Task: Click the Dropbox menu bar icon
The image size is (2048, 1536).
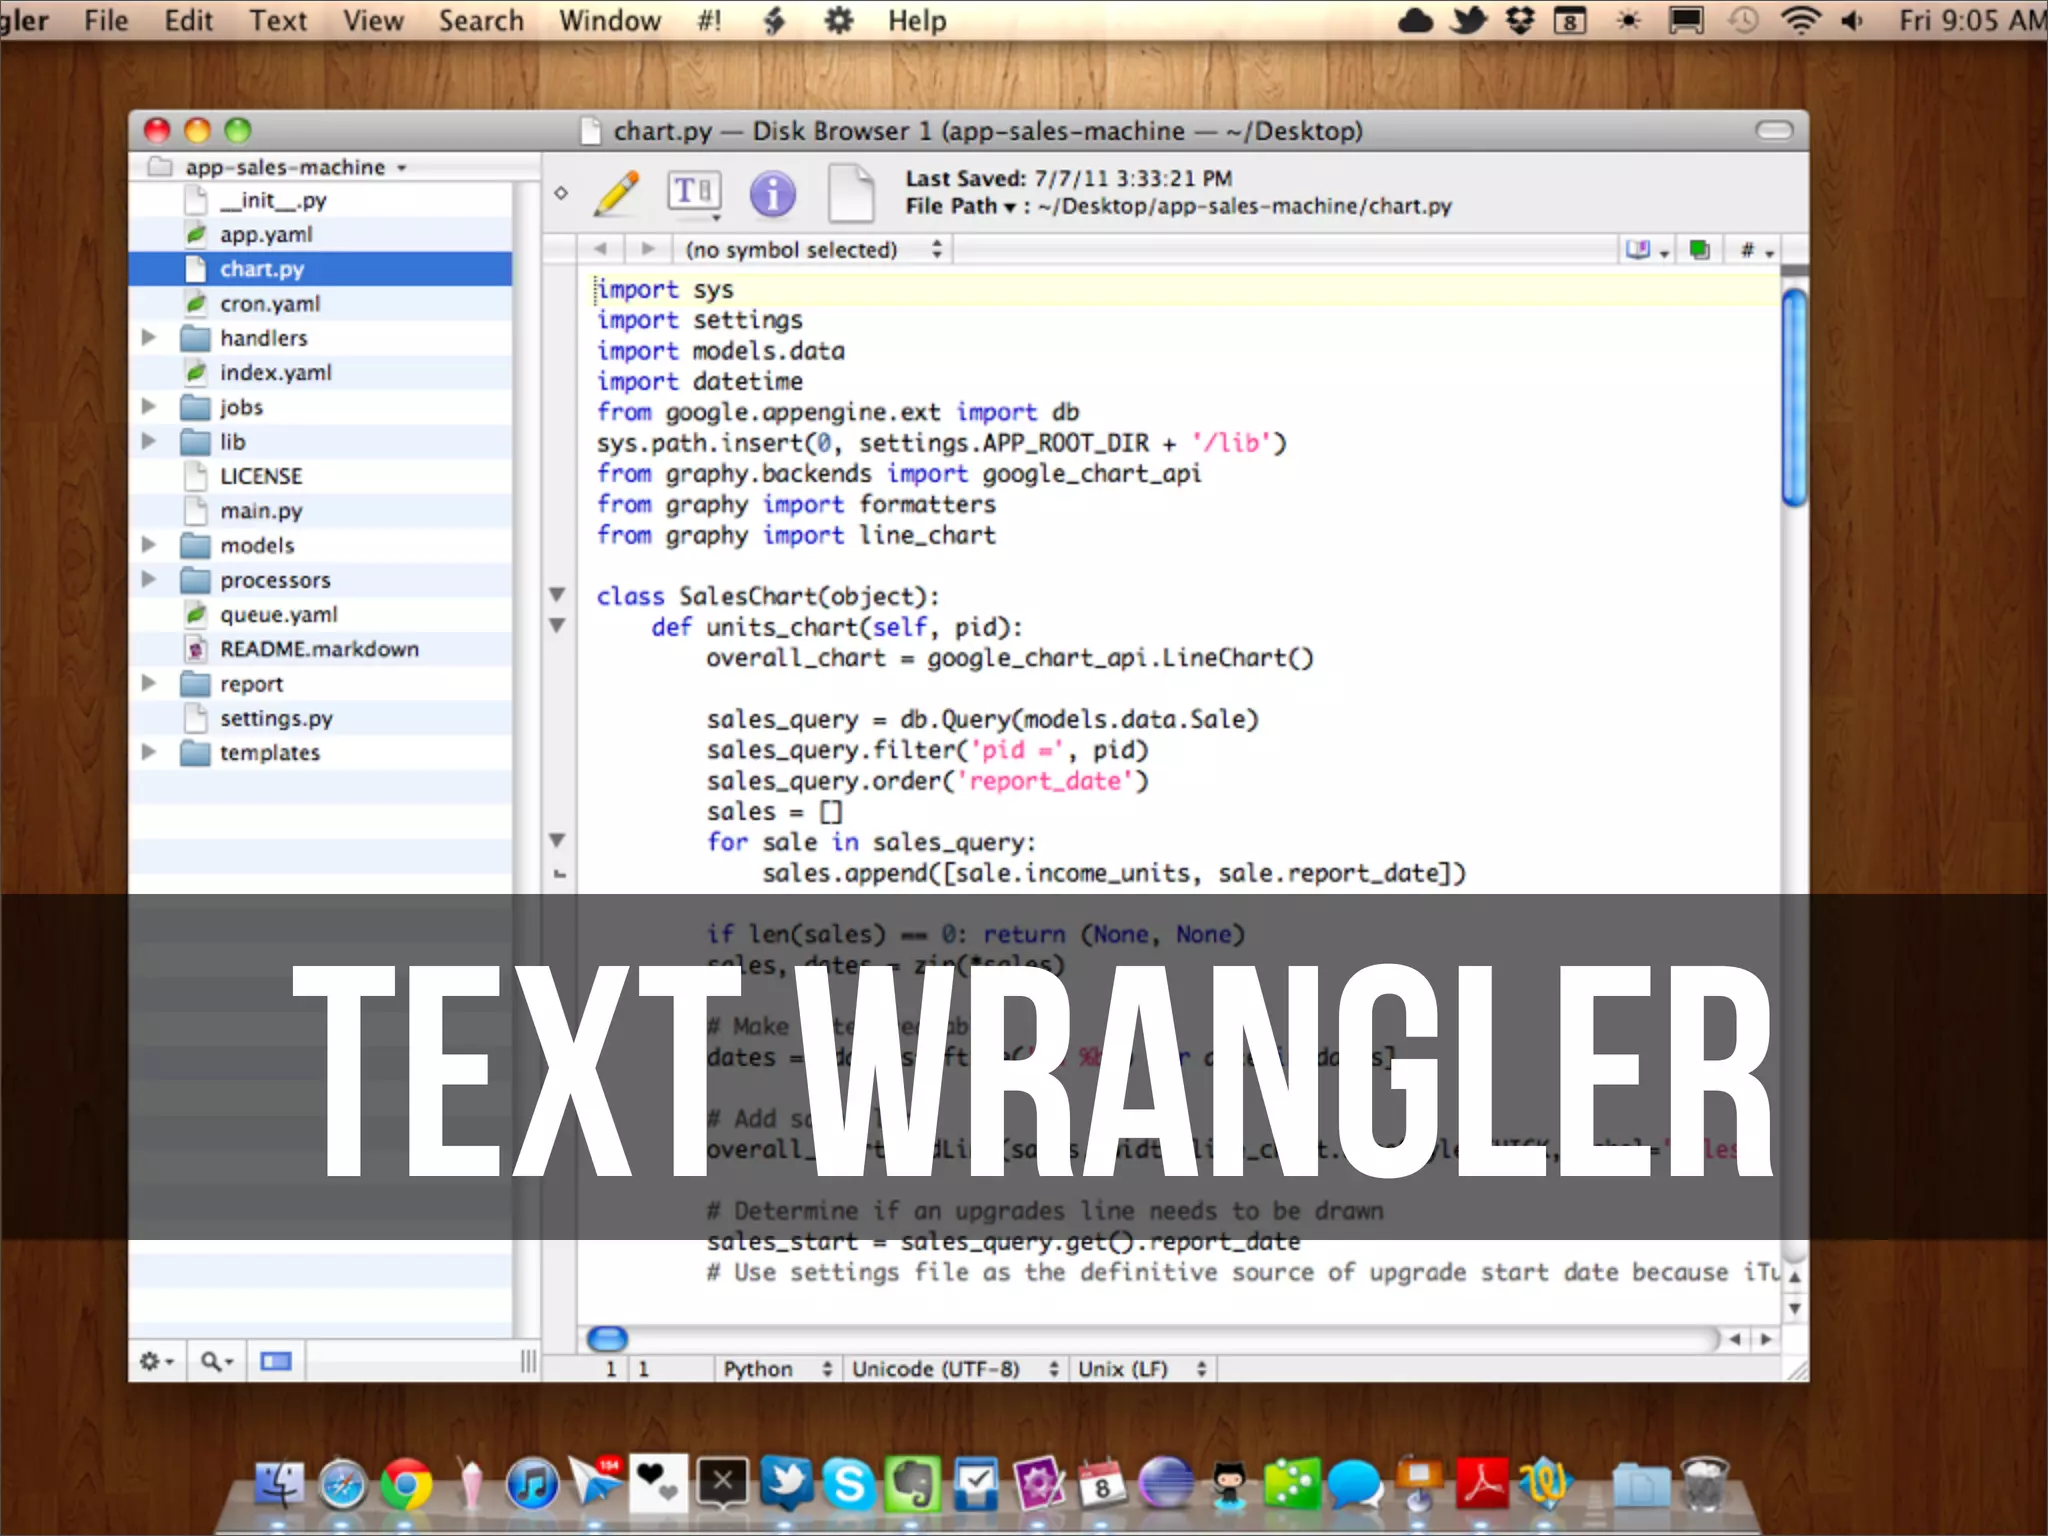Action: coord(1520,20)
